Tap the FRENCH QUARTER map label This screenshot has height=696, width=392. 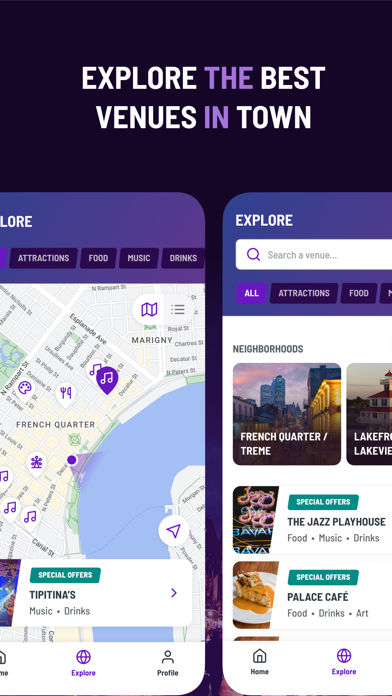[55, 425]
